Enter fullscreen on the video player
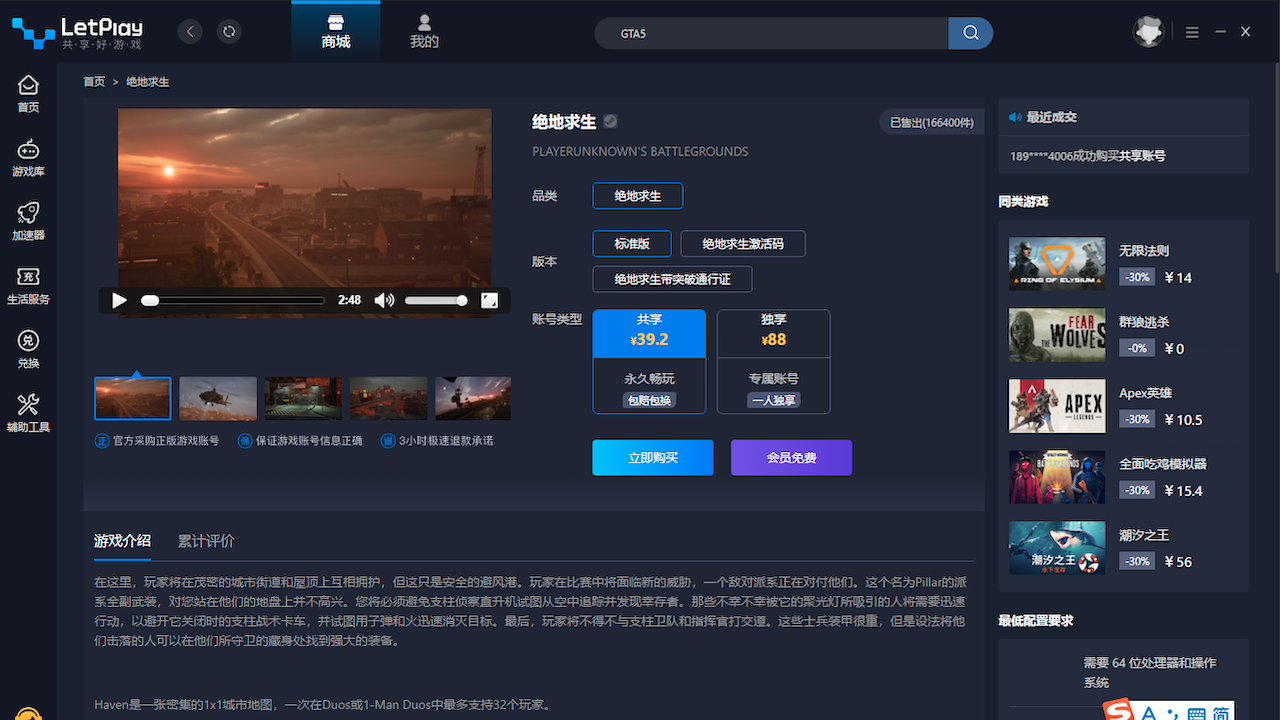The height and width of the screenshot is (720, 1280). click(x=489, y=300)
